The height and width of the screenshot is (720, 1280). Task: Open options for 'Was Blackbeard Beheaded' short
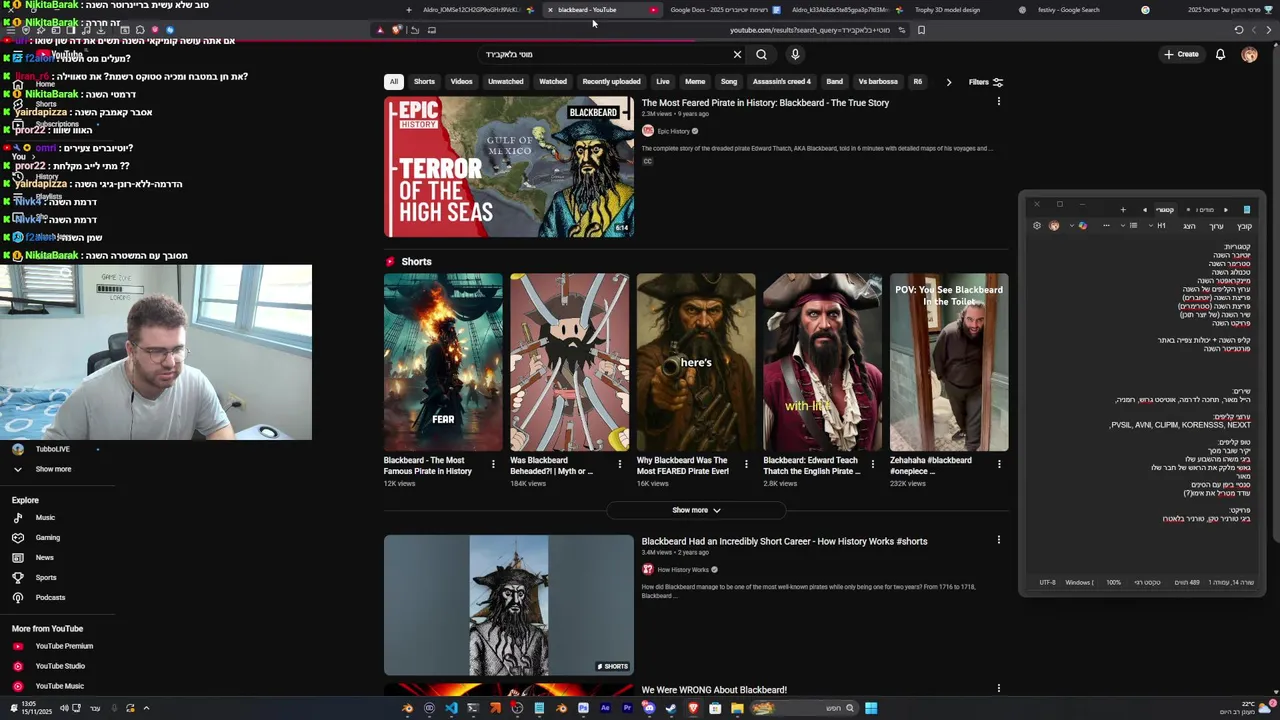(619, 464)
